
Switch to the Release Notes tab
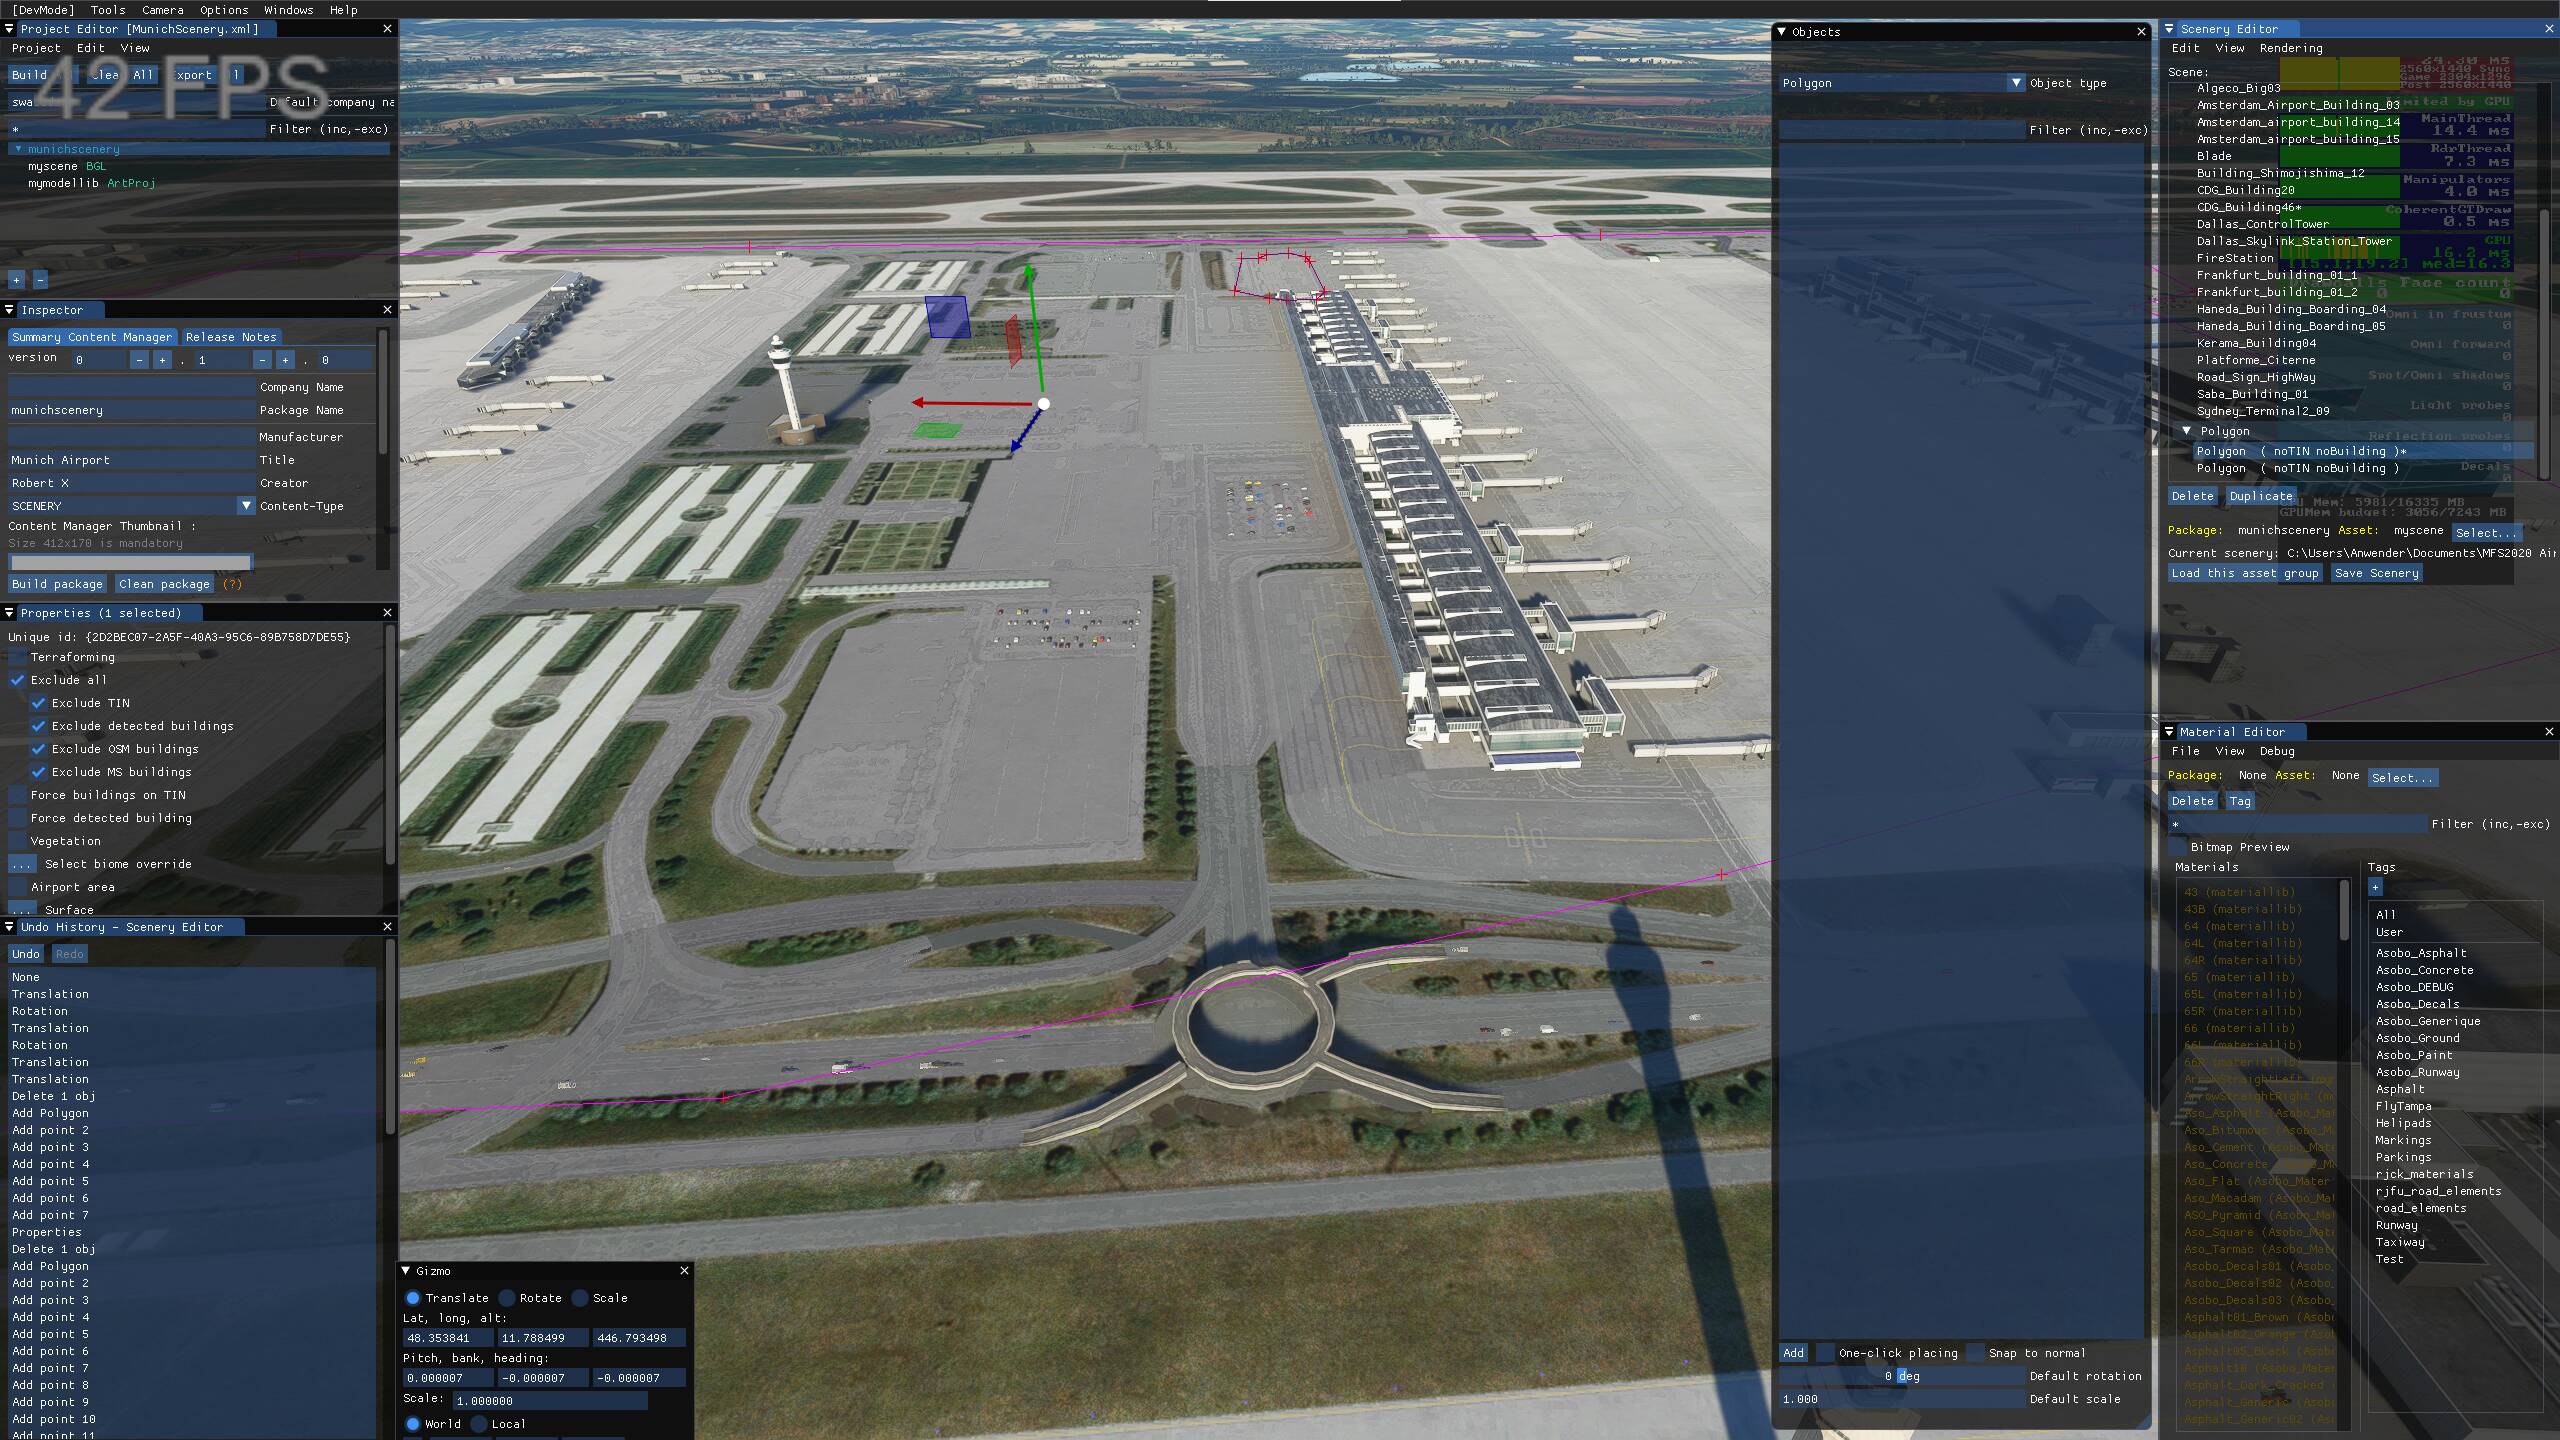click(230, 337)
